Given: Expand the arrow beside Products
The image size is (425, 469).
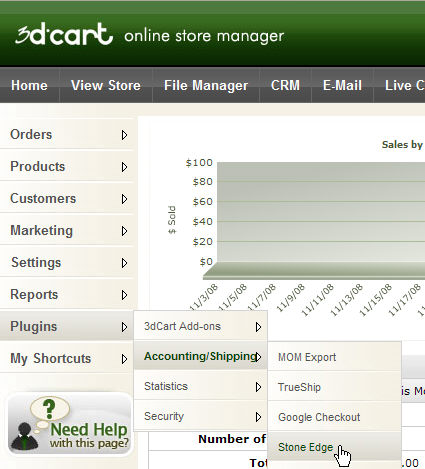Looking at the screenshot, I should coord(124,167).
